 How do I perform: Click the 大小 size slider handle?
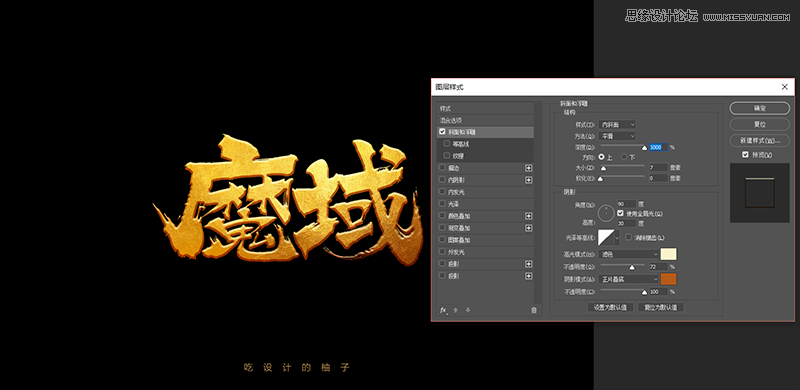pyautogui.click(x=604, y=168)
